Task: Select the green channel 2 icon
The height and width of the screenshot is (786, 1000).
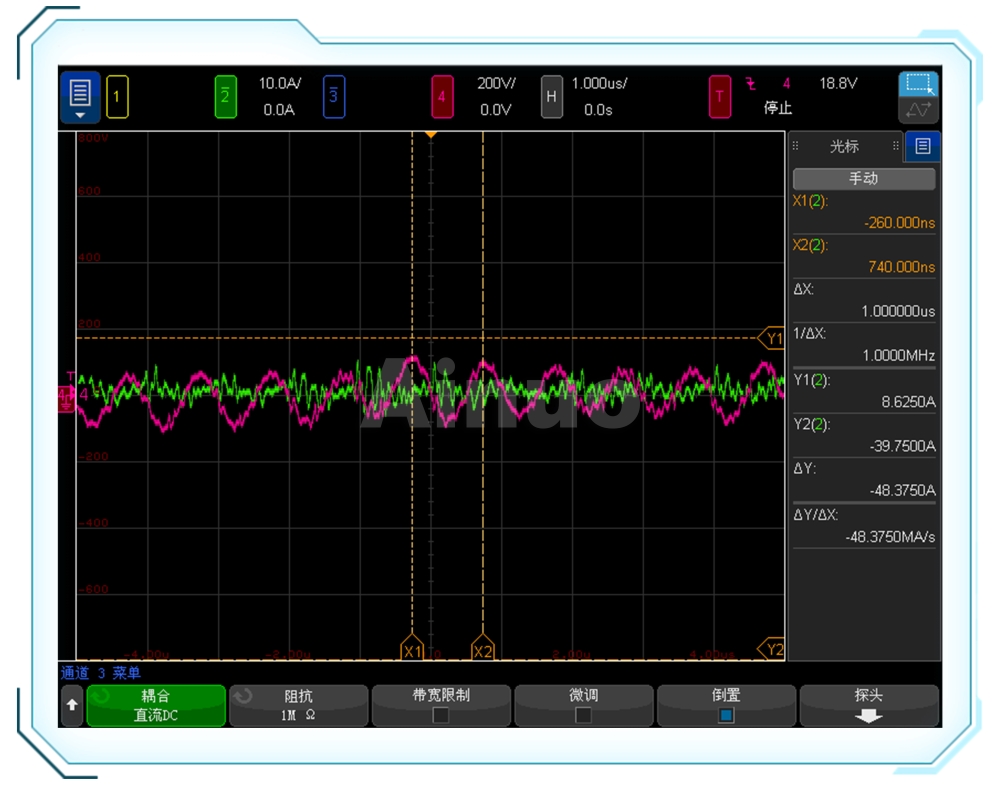Action: pos(226,97)
